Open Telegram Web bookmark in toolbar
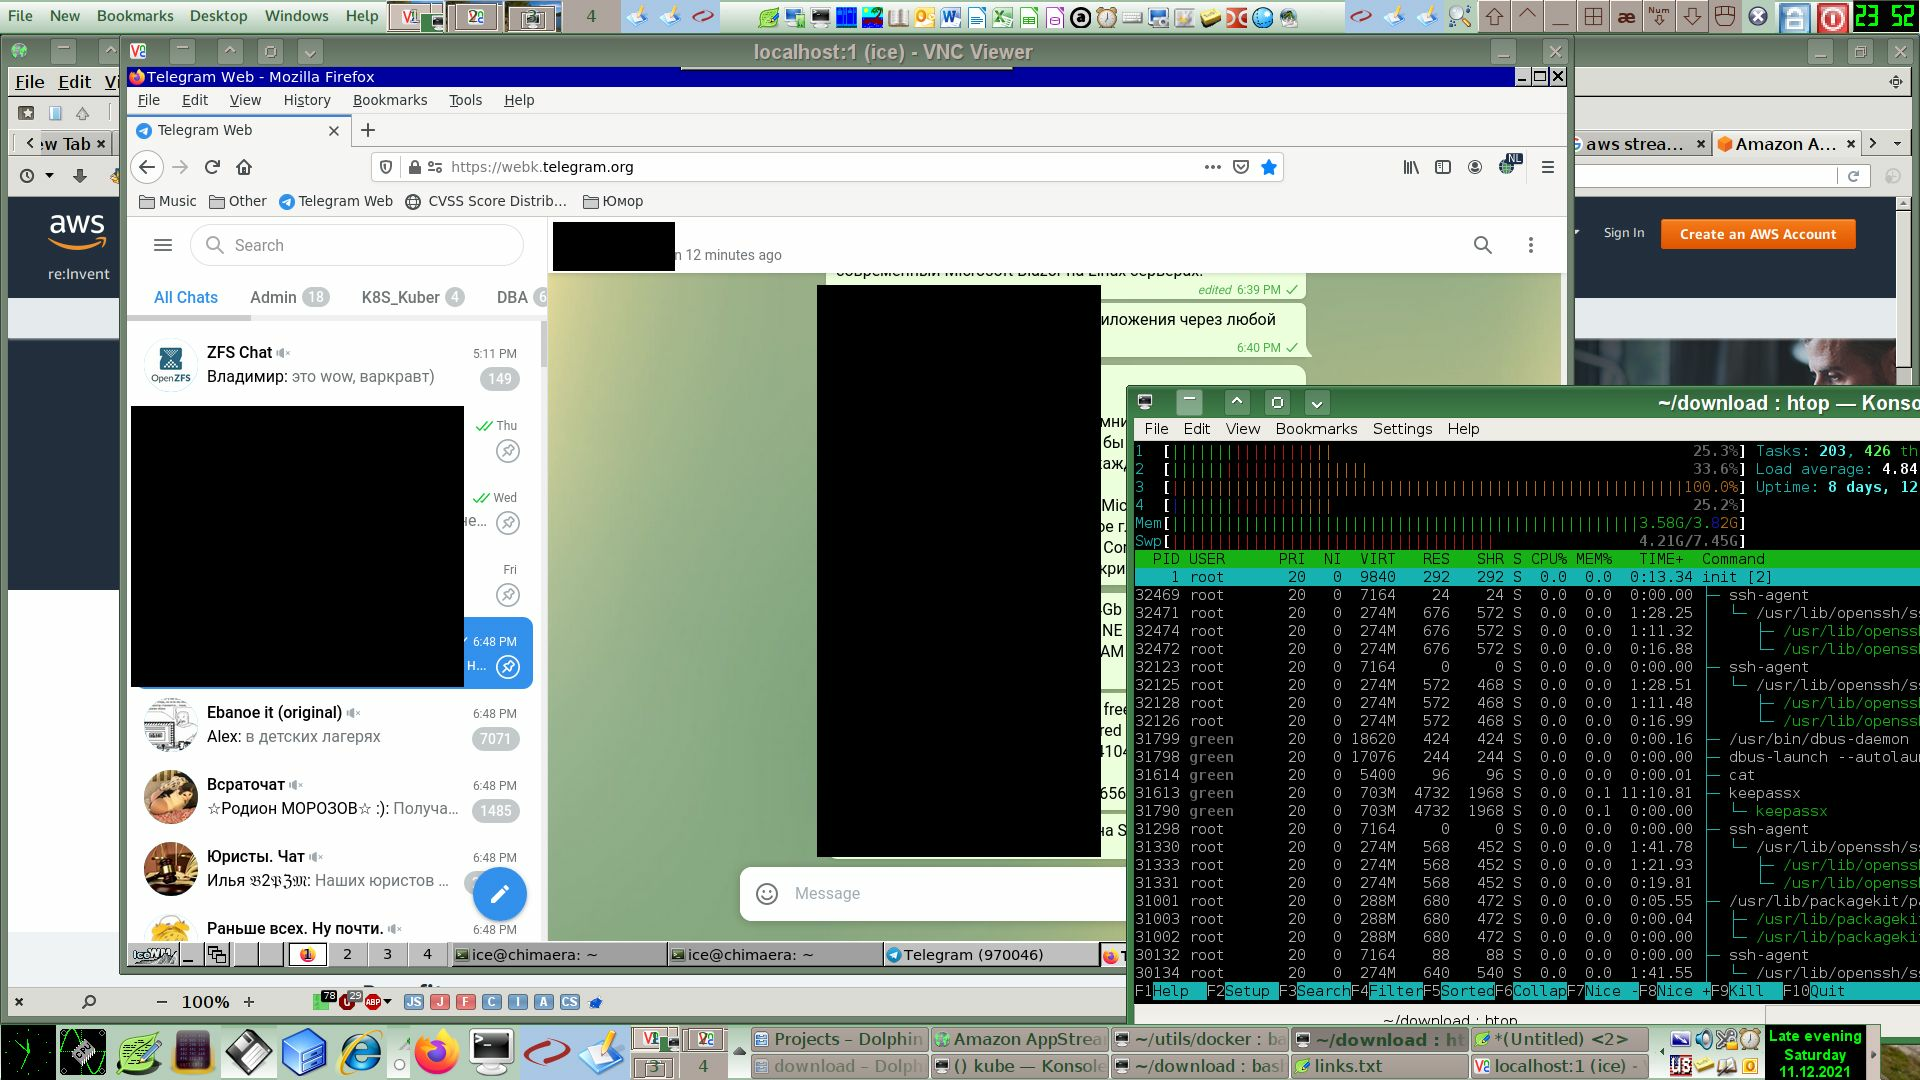1920x1080 pixels. tap(336, 201)
